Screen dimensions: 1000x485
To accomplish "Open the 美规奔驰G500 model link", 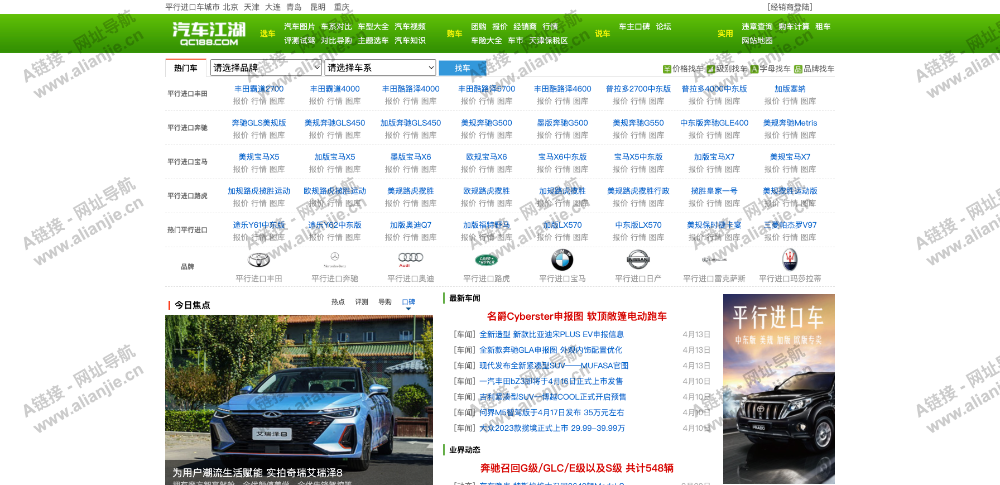I will pyautogui.click(x=487, y=123).
